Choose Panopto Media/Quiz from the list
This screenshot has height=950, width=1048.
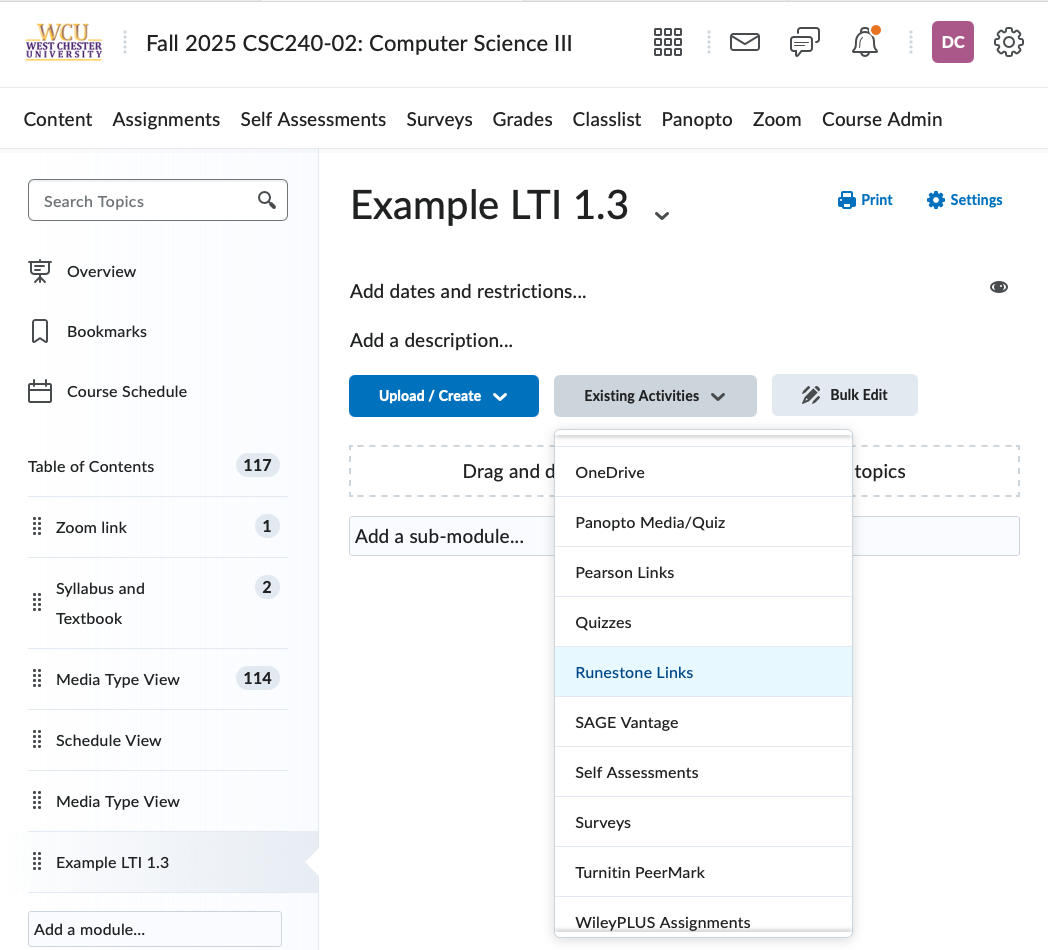[650, 522]
